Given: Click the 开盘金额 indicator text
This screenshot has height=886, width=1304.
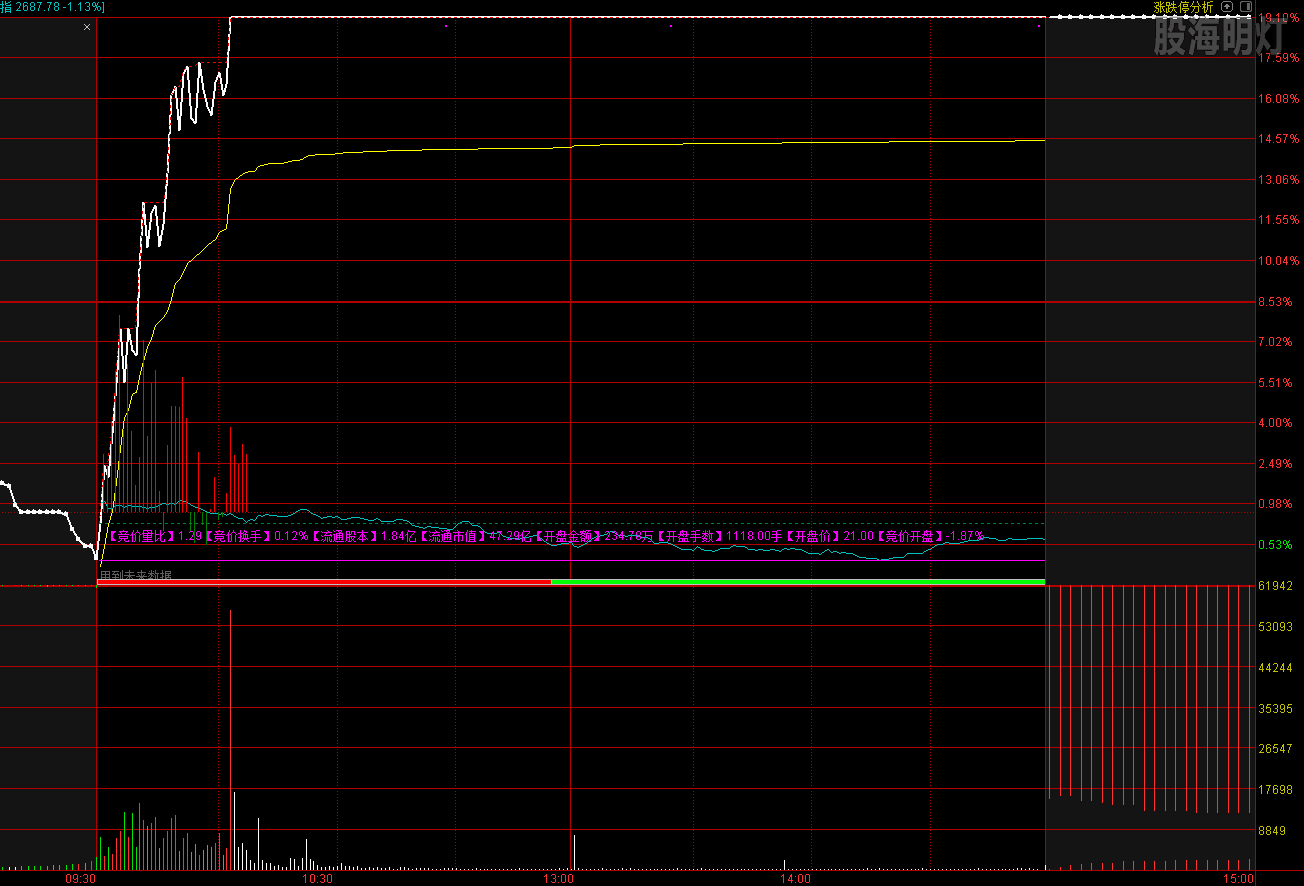Looking at the screenshot, I should 594,537.
